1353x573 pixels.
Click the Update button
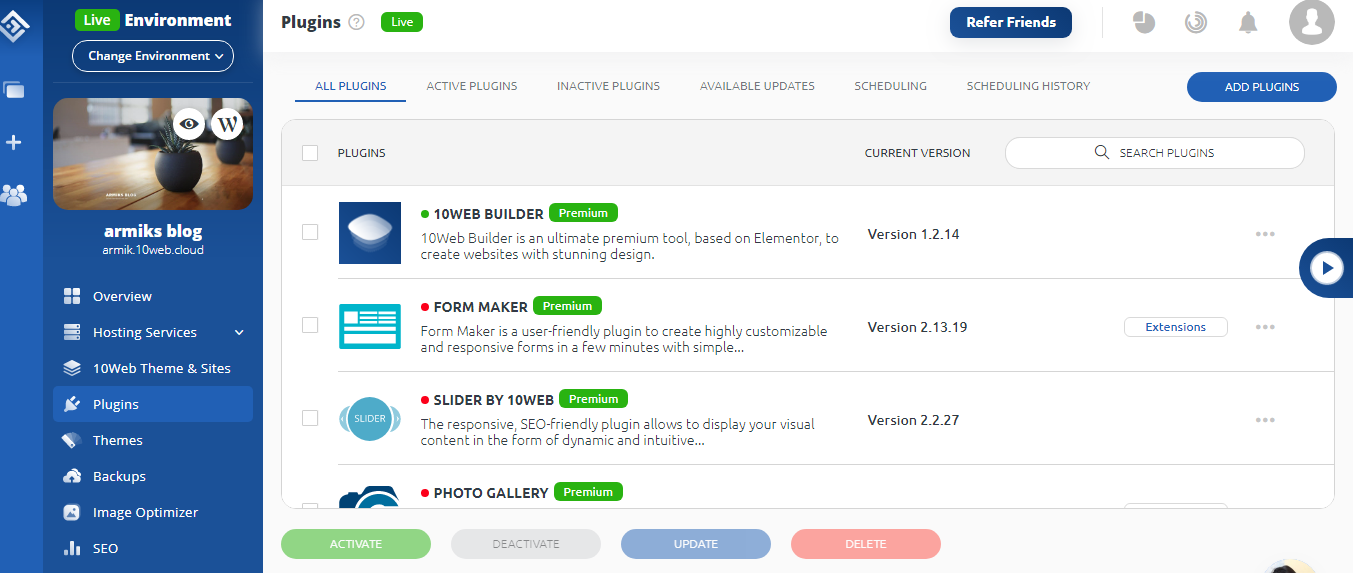pos(696,544)
